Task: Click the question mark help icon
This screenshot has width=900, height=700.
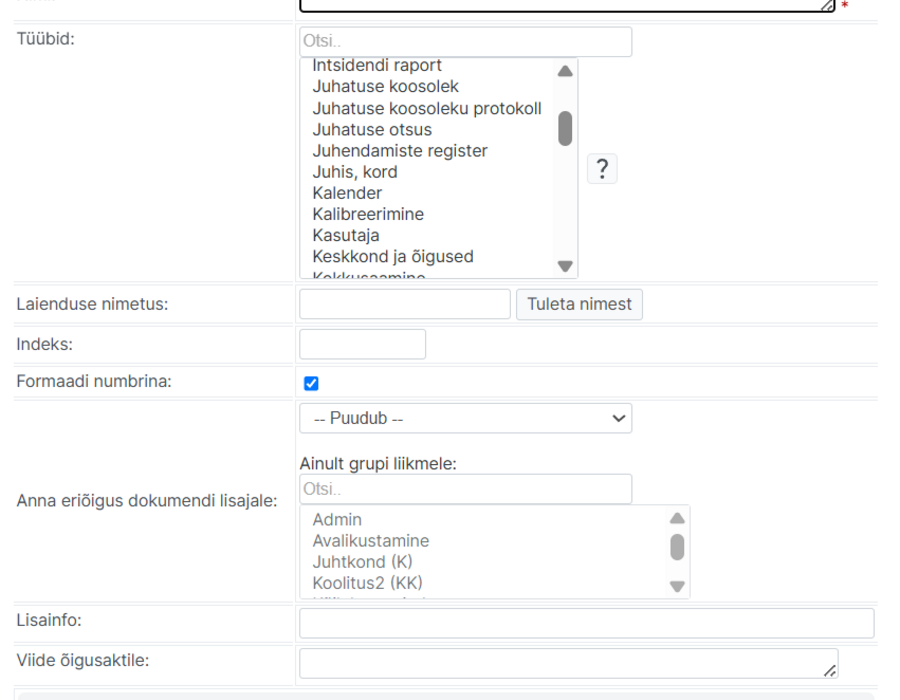Action: click(602, 169)
